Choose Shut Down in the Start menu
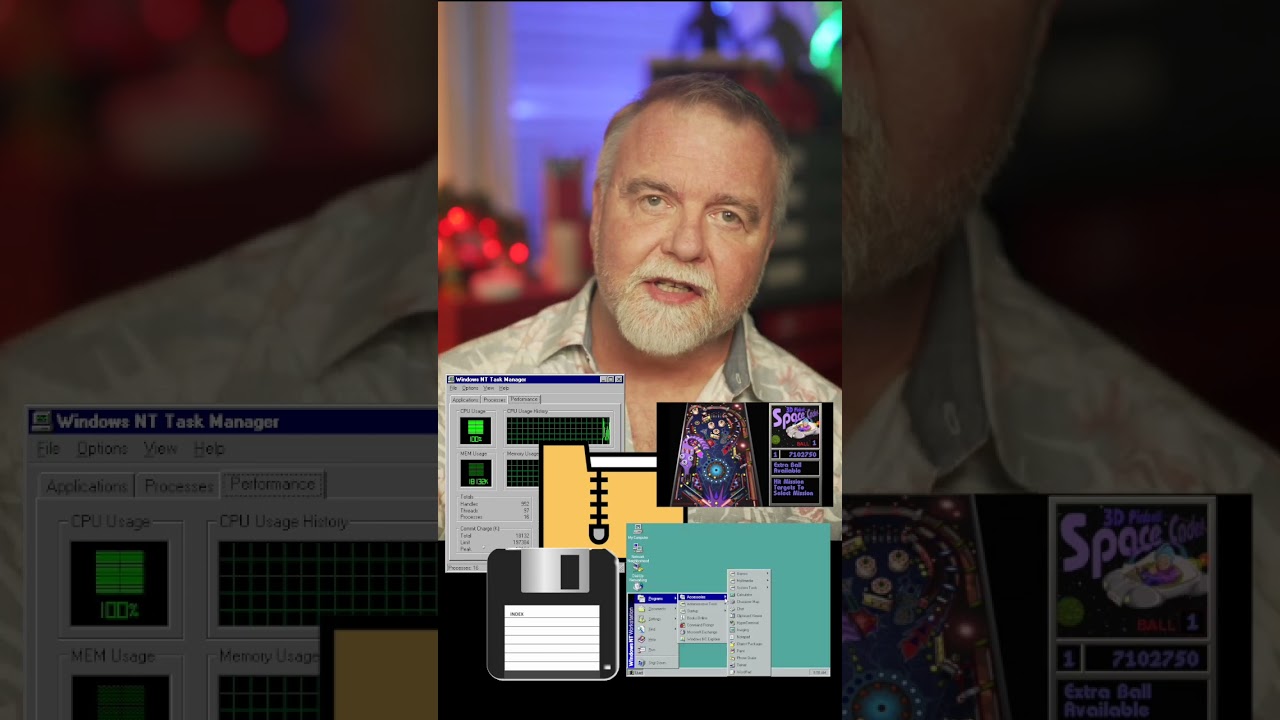The image size is (1280, 720). coord(656,663)
